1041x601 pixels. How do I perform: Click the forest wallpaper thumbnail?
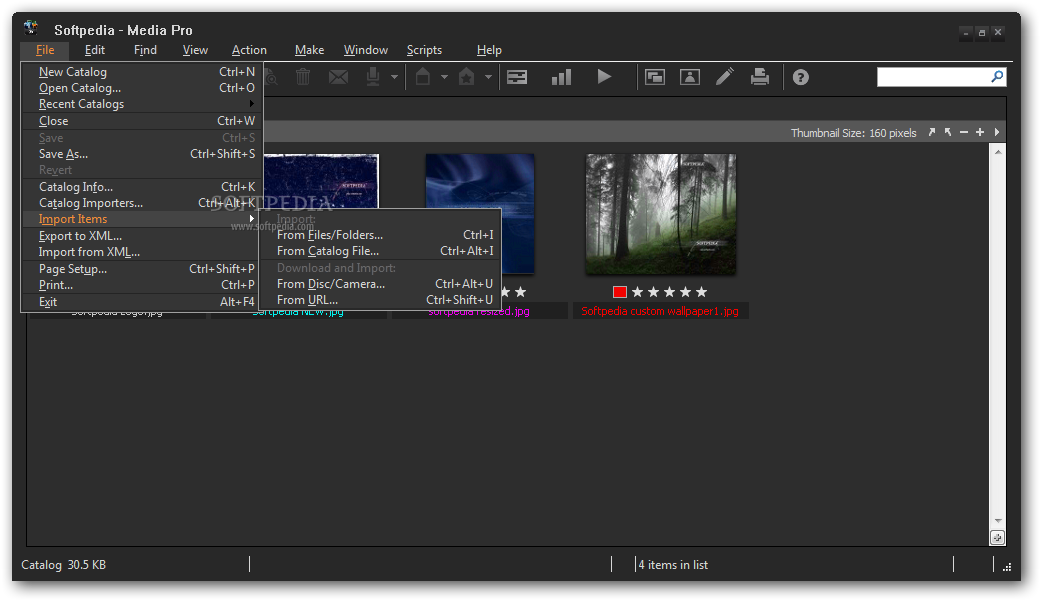661,215
